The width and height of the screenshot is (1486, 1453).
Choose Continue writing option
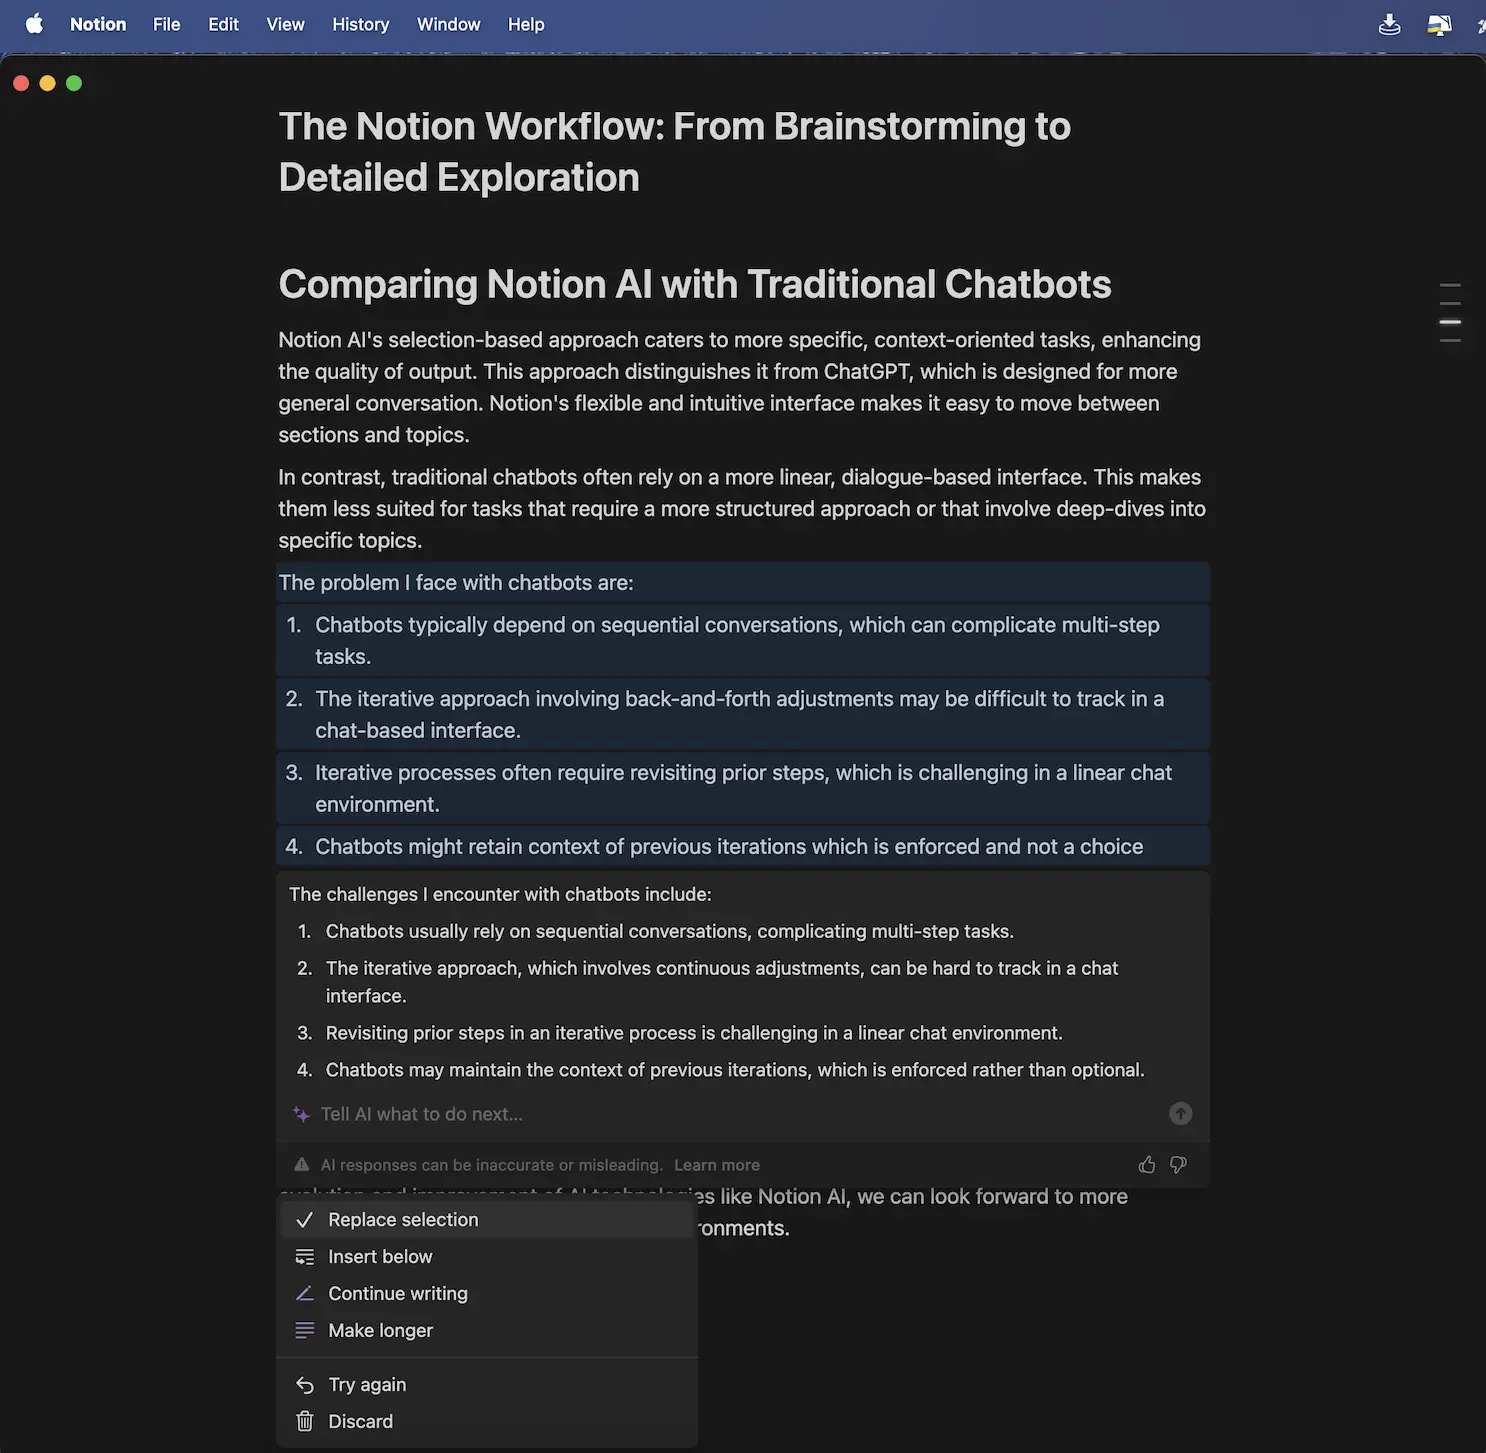point(487,1294)
